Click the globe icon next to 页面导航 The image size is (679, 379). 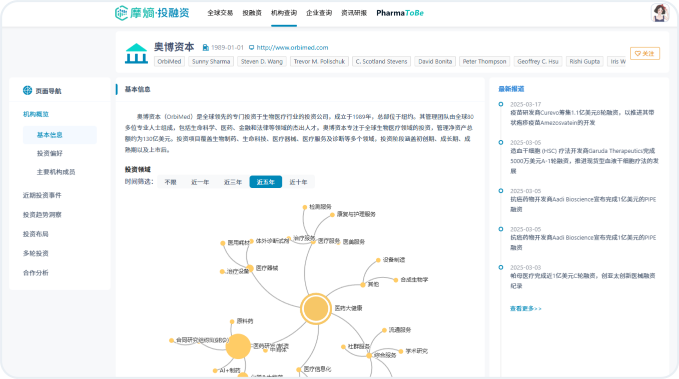(x=27, y=91)
